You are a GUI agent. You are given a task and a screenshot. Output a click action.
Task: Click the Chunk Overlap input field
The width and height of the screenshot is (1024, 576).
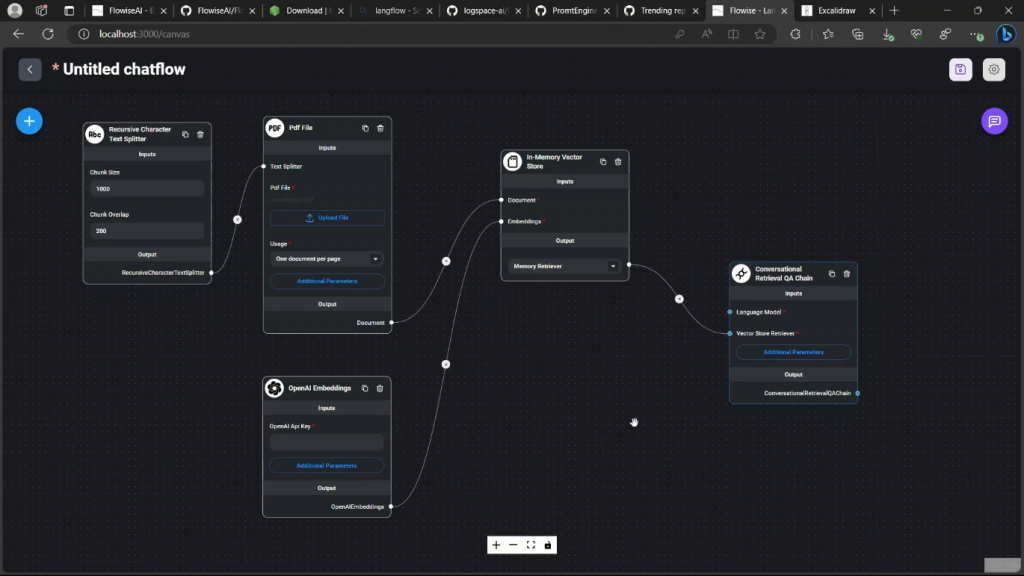(147, 231)
